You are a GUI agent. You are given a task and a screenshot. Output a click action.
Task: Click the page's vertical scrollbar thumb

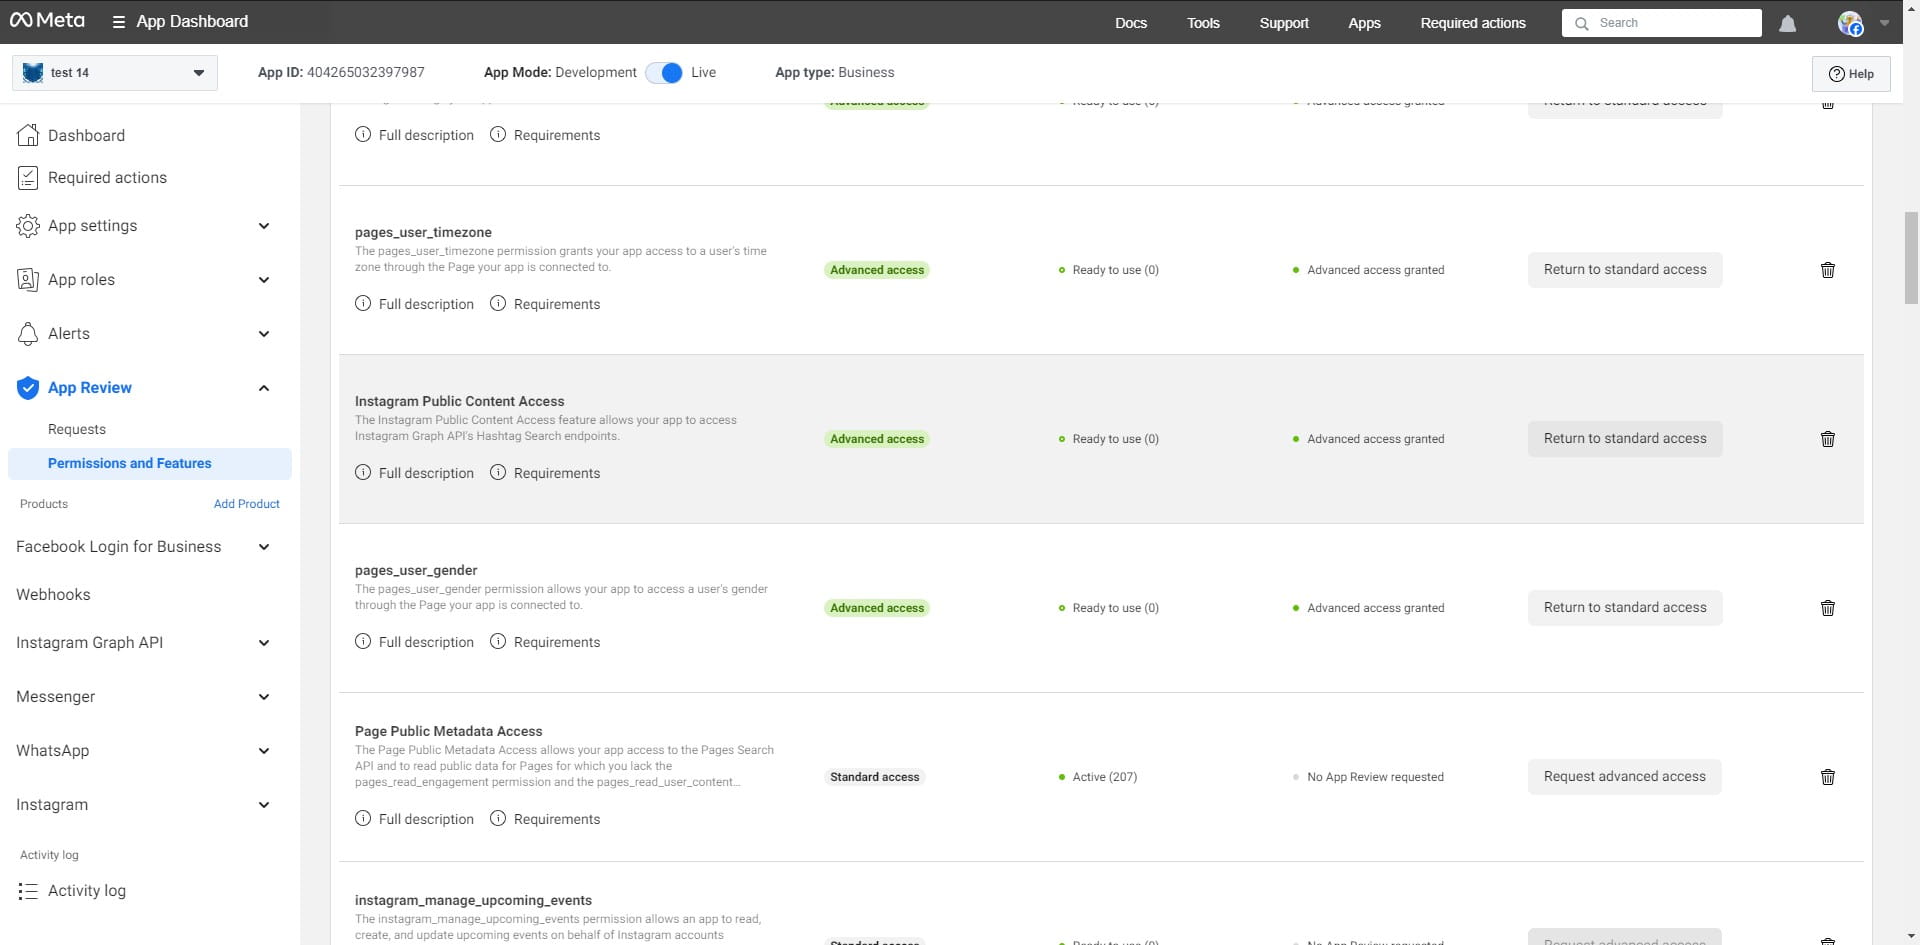[1911, 256]
